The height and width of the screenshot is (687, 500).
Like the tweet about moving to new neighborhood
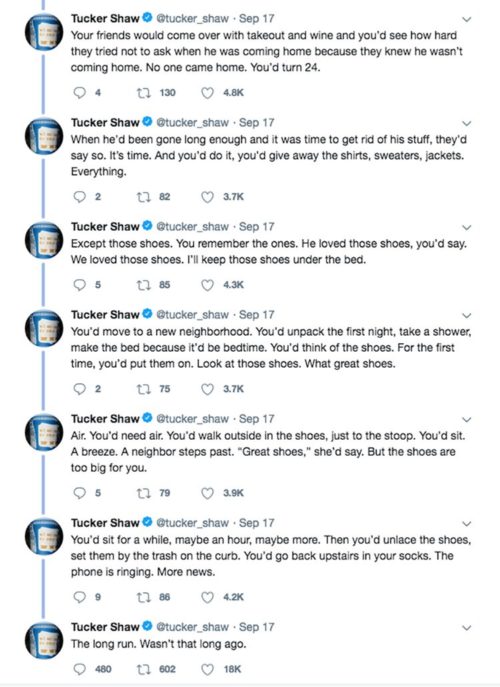[x=207, y=389]
